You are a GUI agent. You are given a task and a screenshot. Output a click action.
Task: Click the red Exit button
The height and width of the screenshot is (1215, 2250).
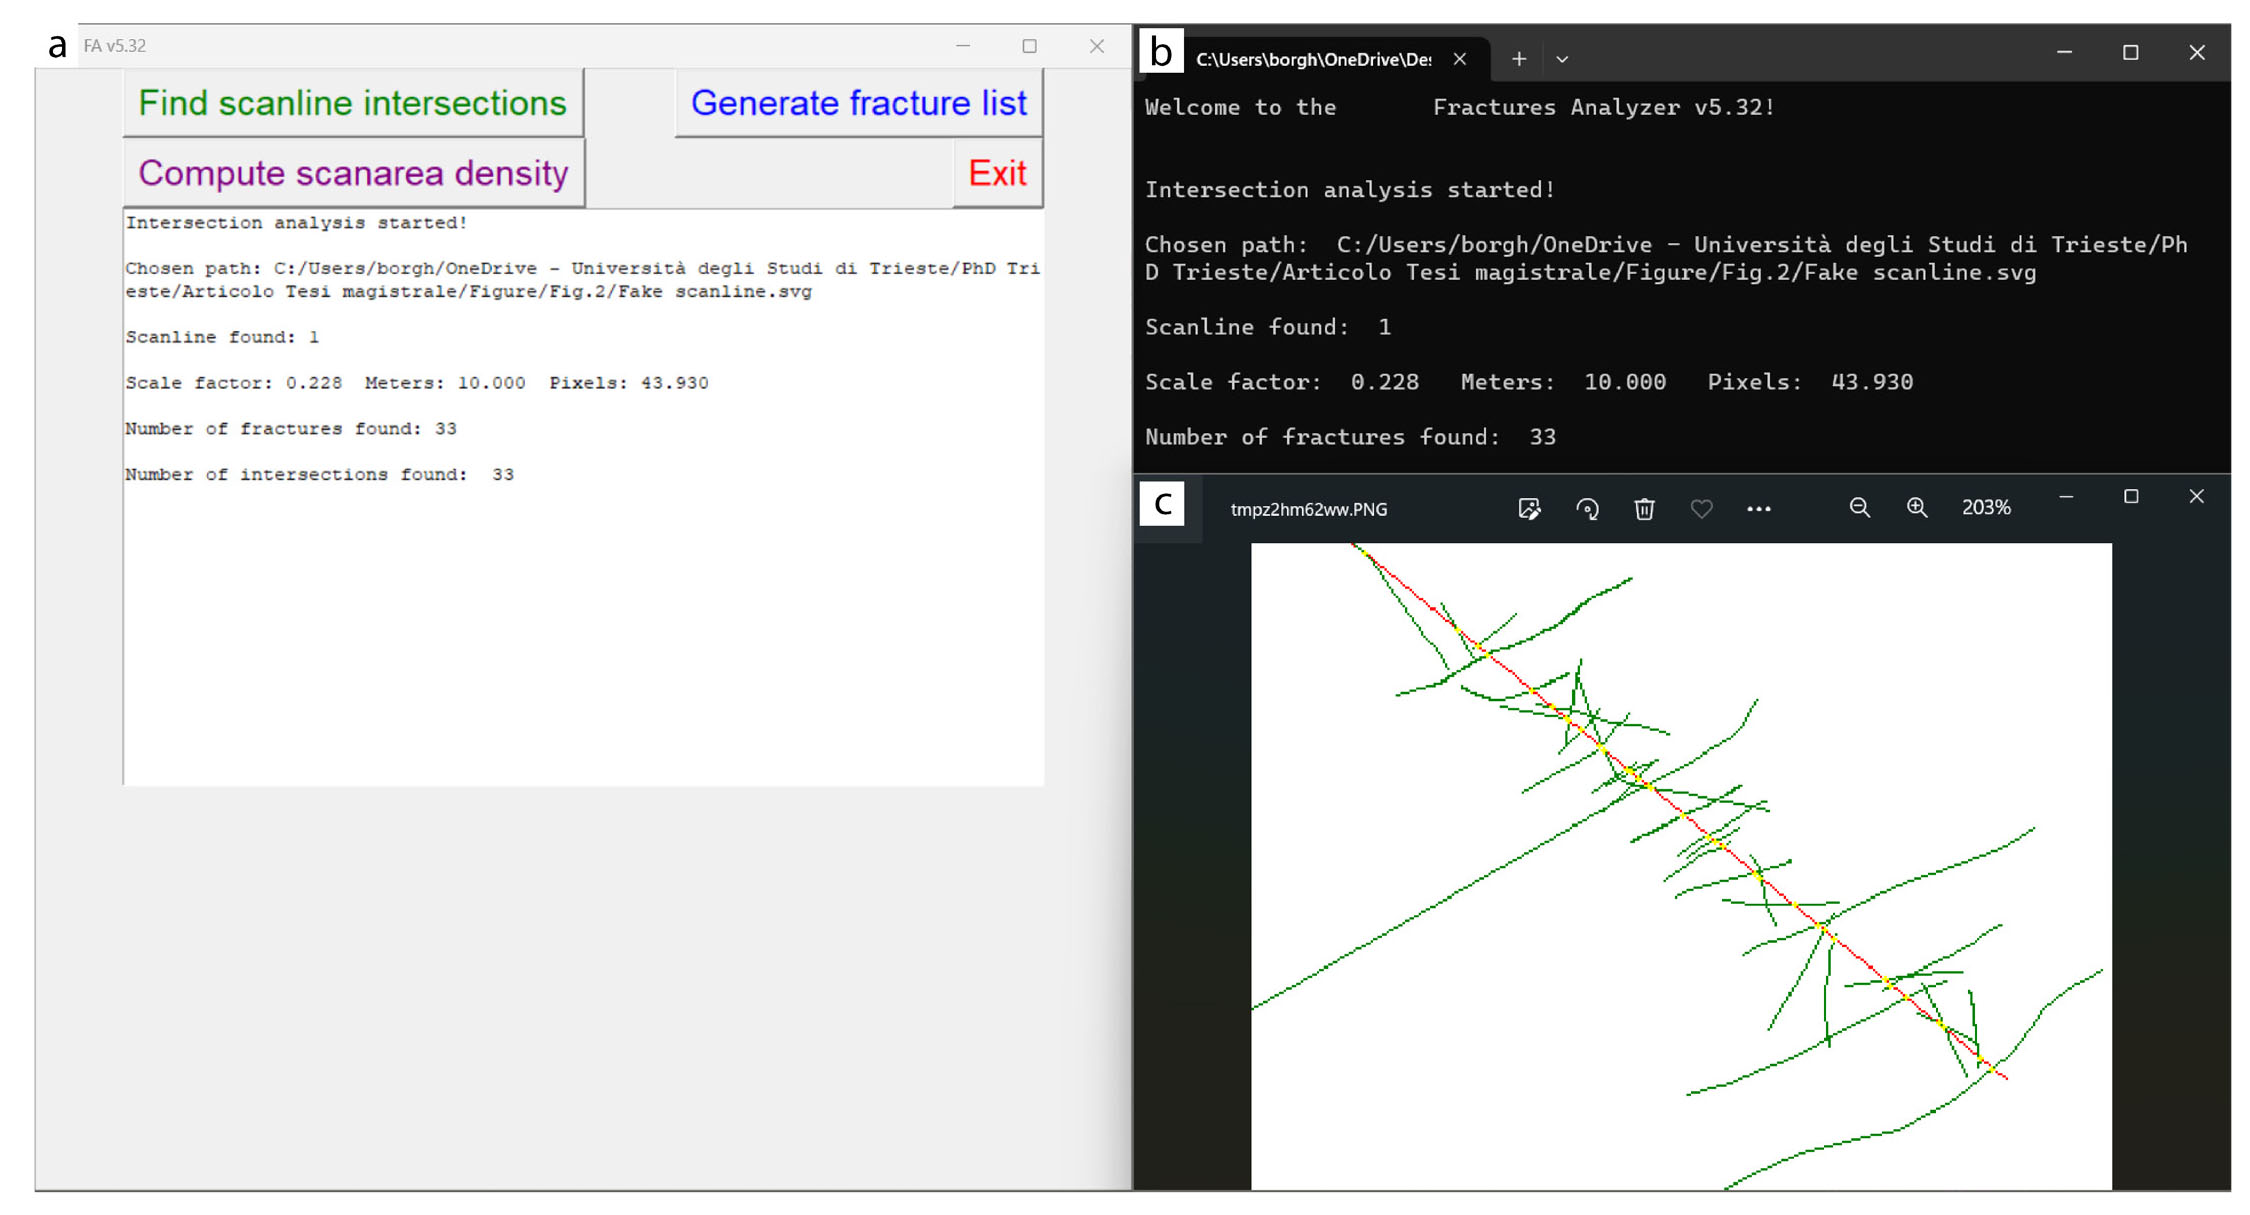click(x=997, y=173)
